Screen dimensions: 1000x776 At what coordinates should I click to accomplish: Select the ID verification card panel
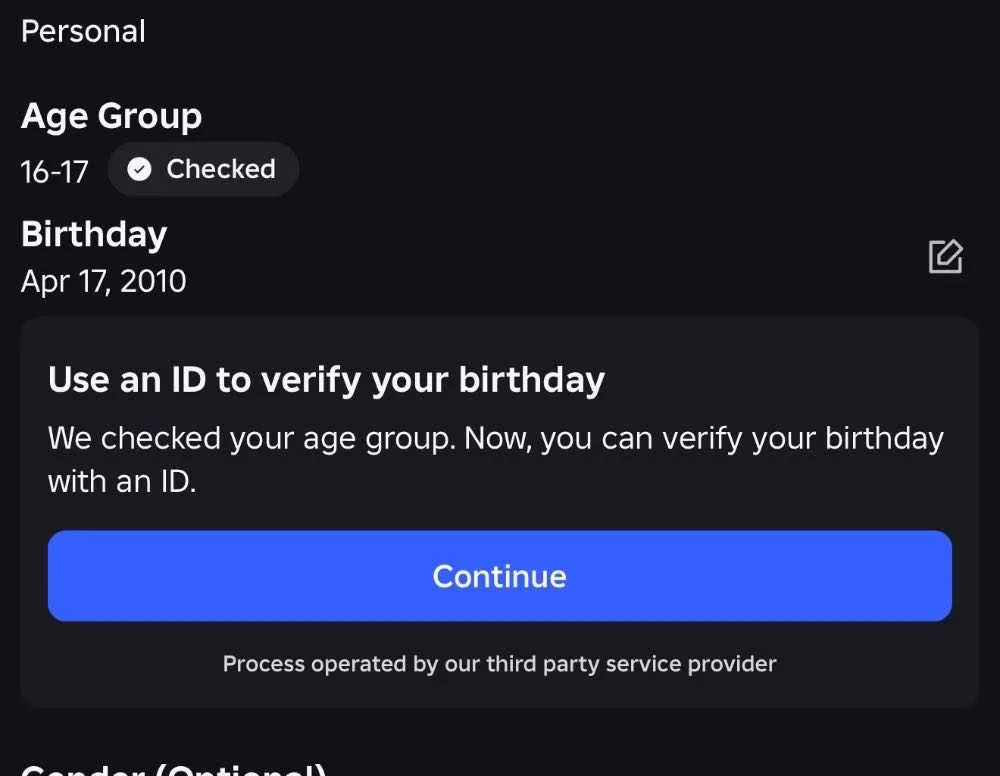[x=499, y=512]
